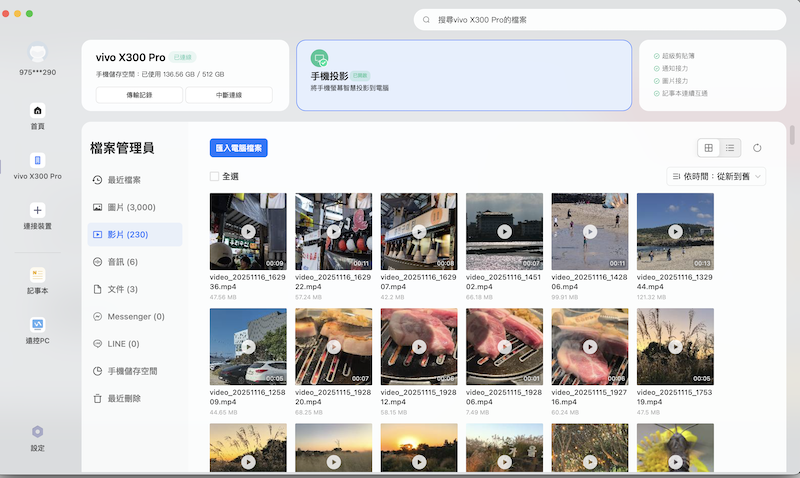This screenshot has height=478, width=800.
Task: Click 匯入電腦檔案 button
Action: (239, 148)
